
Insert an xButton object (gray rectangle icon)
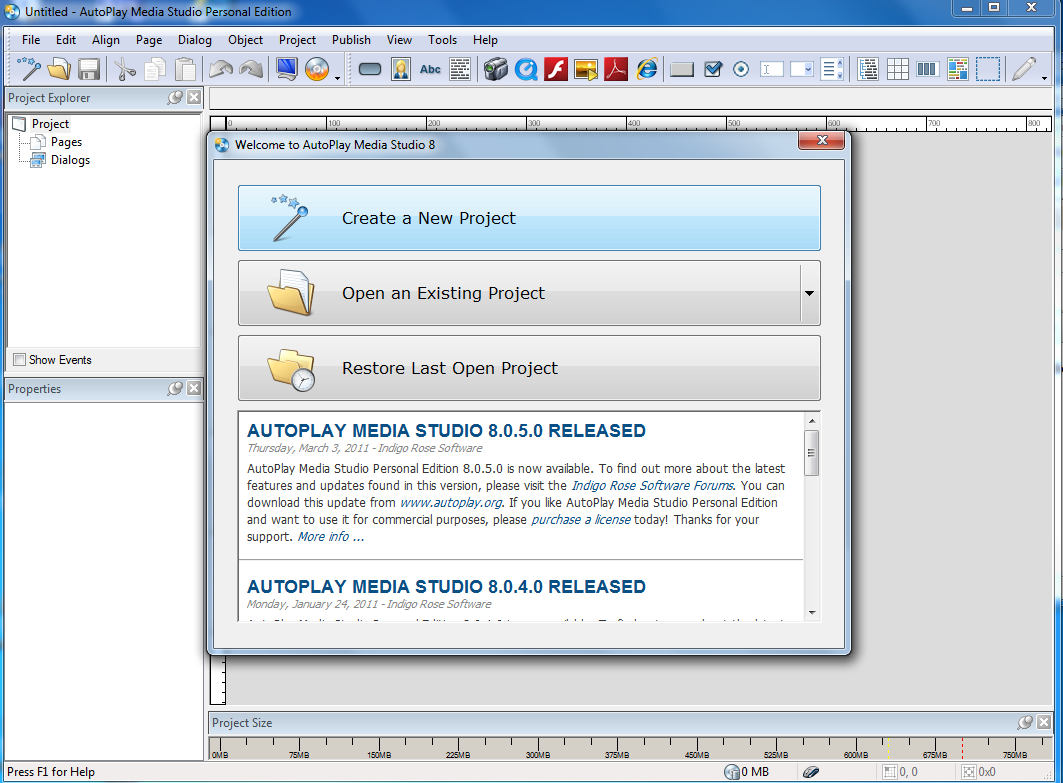click(682, 69)
